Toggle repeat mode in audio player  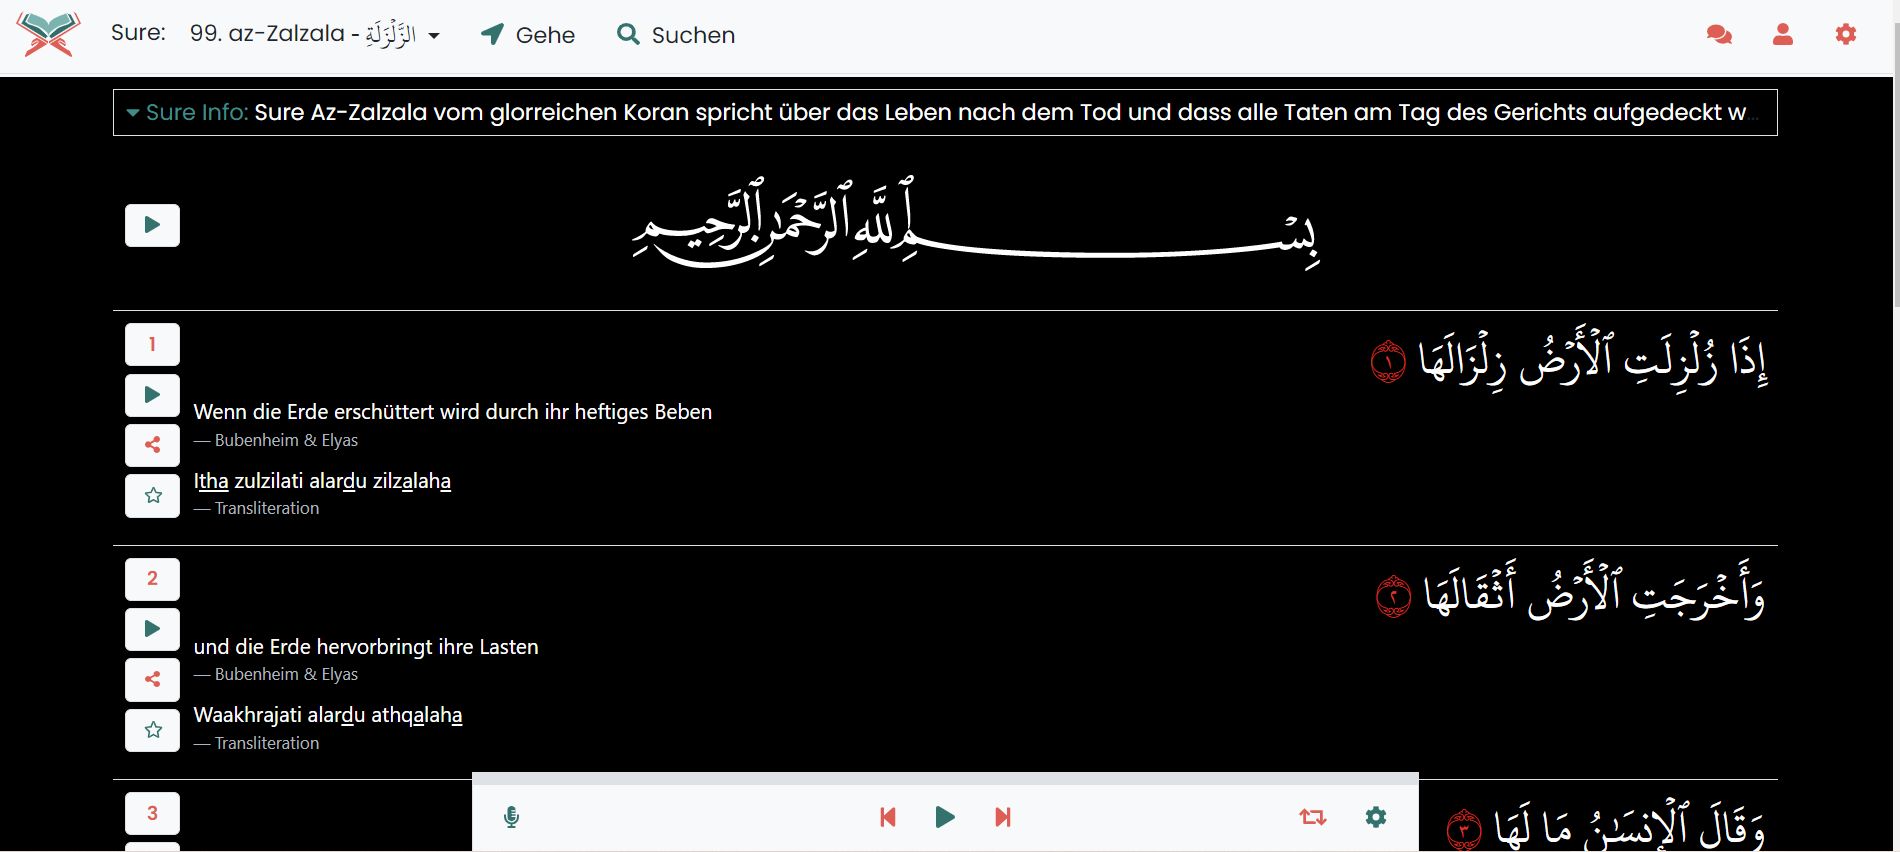click(1312, 817)
